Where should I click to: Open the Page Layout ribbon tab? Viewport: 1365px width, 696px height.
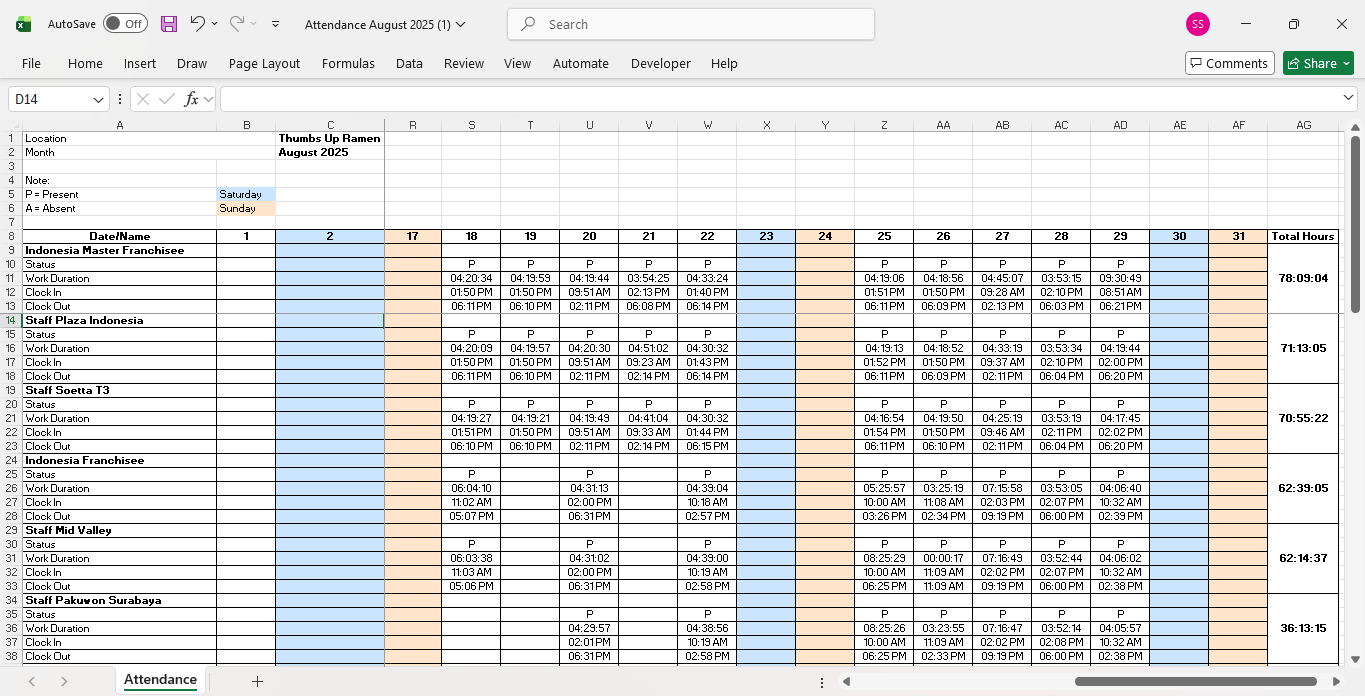[264, 63]
